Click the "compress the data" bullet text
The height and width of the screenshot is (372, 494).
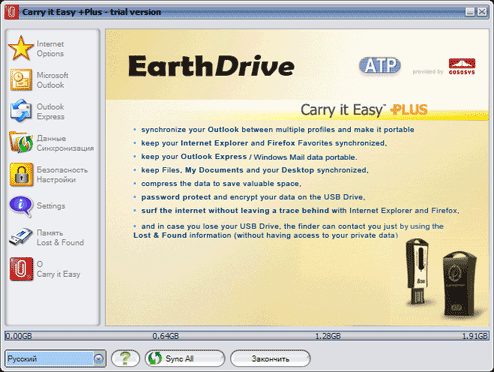(x=221, y=183)
